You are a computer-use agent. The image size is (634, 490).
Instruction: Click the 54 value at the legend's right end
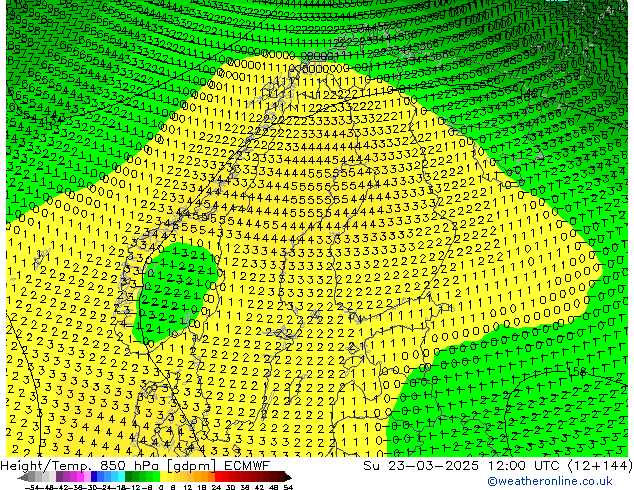point(288,488)
